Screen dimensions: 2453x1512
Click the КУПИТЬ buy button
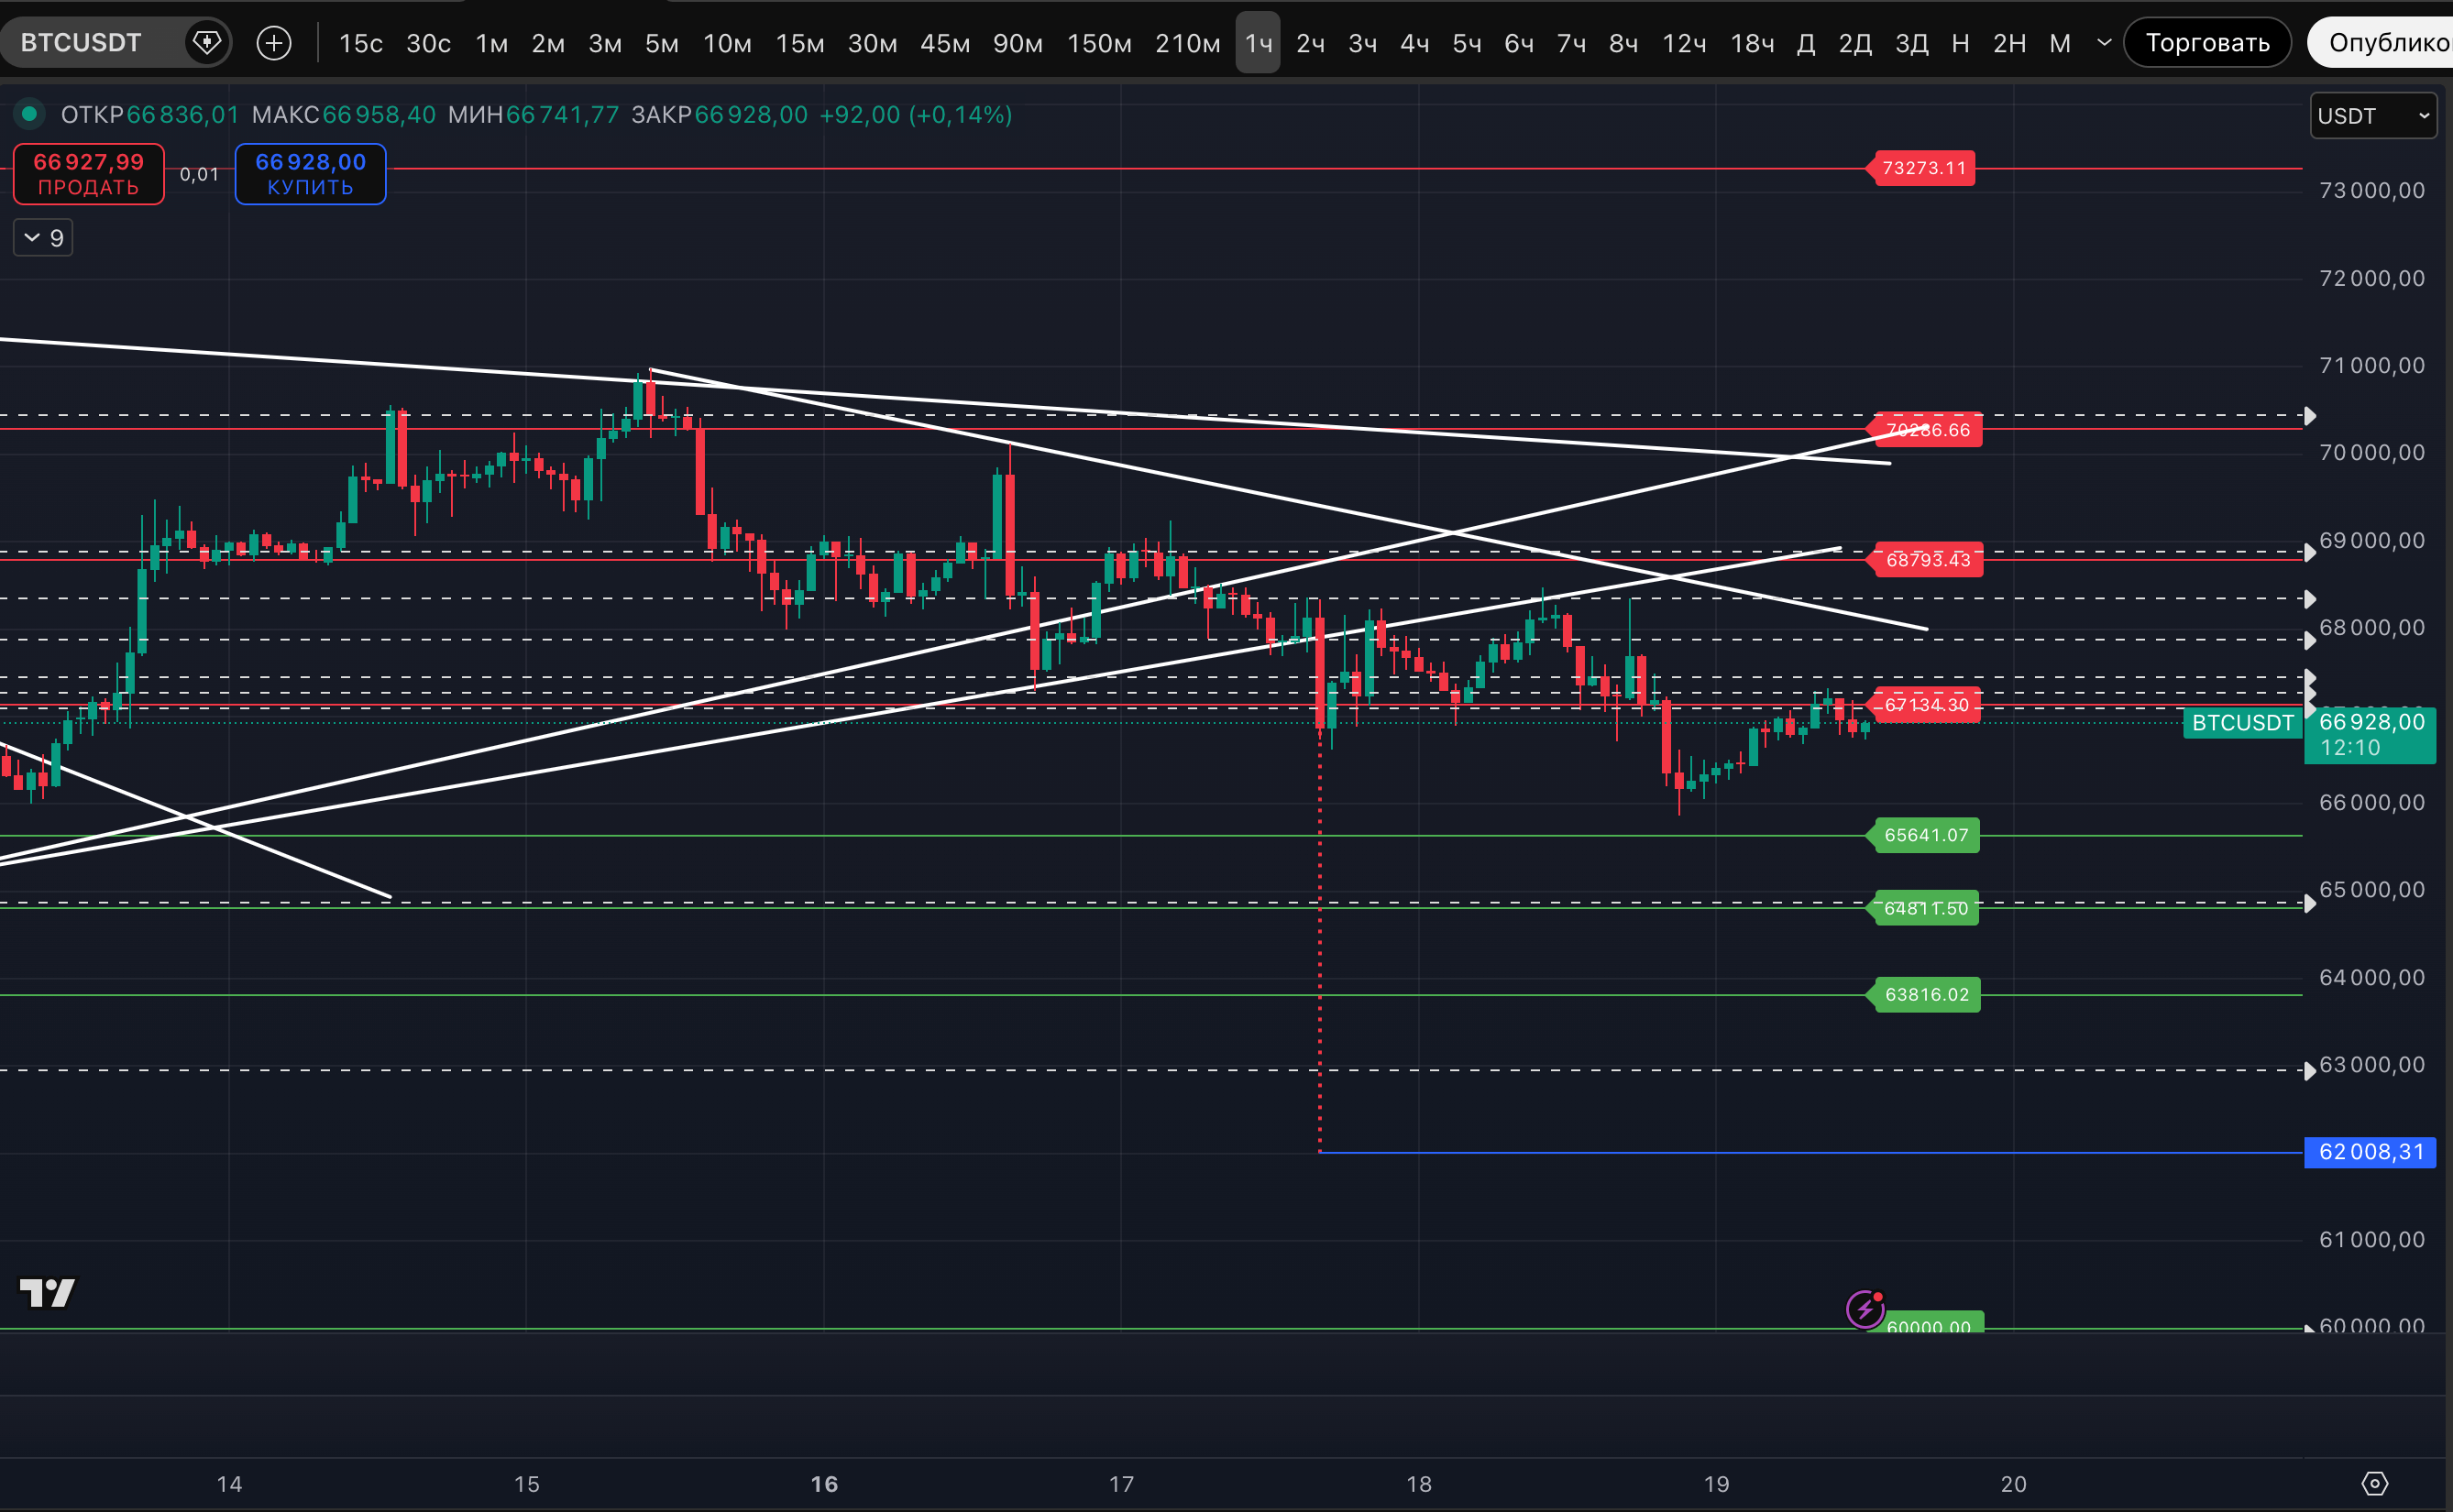pyautogui.click(x=310, y=174)
